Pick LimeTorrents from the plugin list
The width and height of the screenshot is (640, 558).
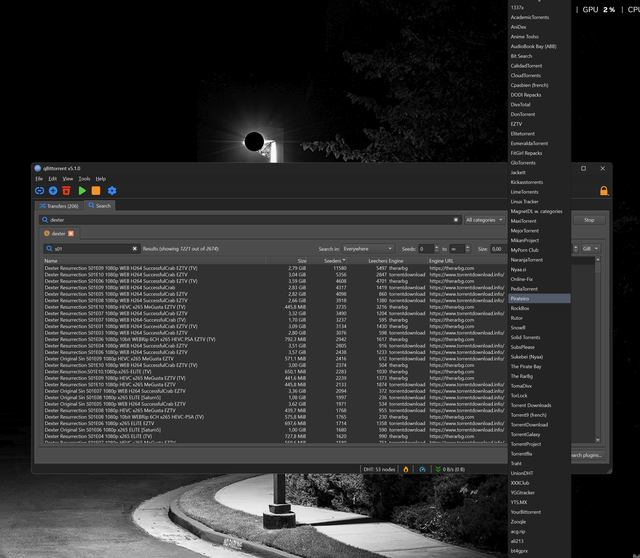(539, 192)
